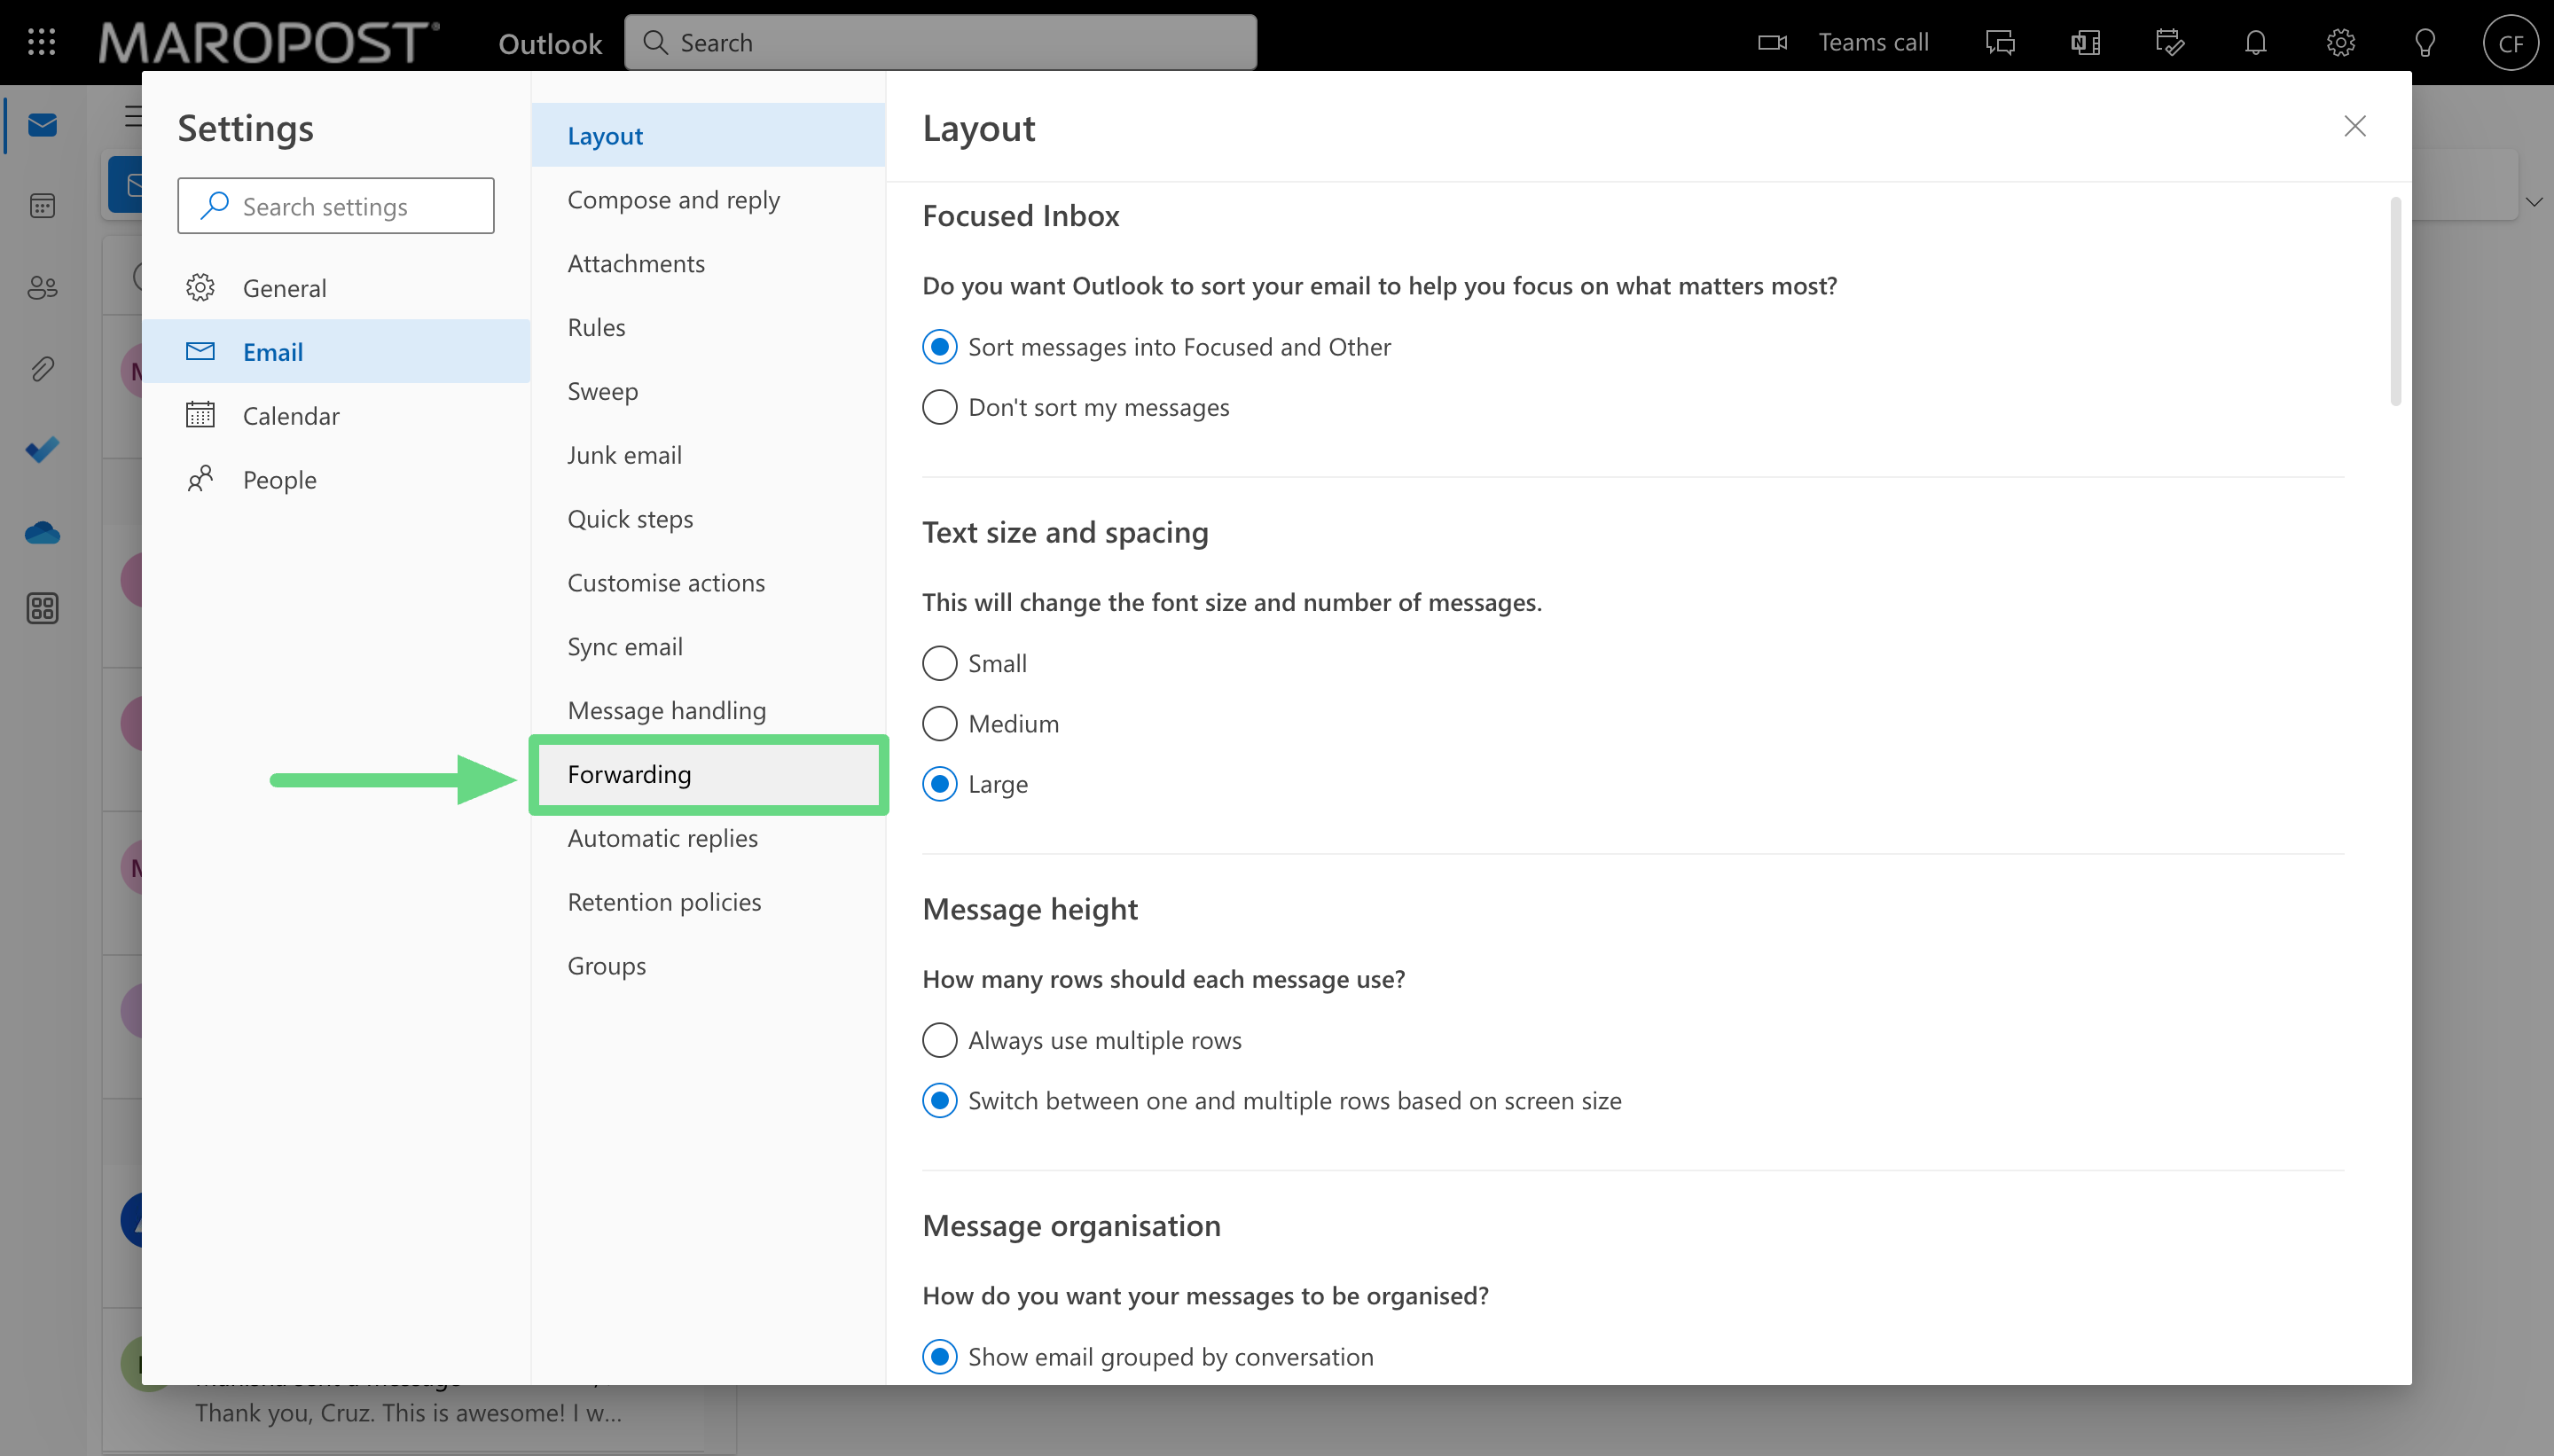Click the Search settings field

[x=336, y=206]
